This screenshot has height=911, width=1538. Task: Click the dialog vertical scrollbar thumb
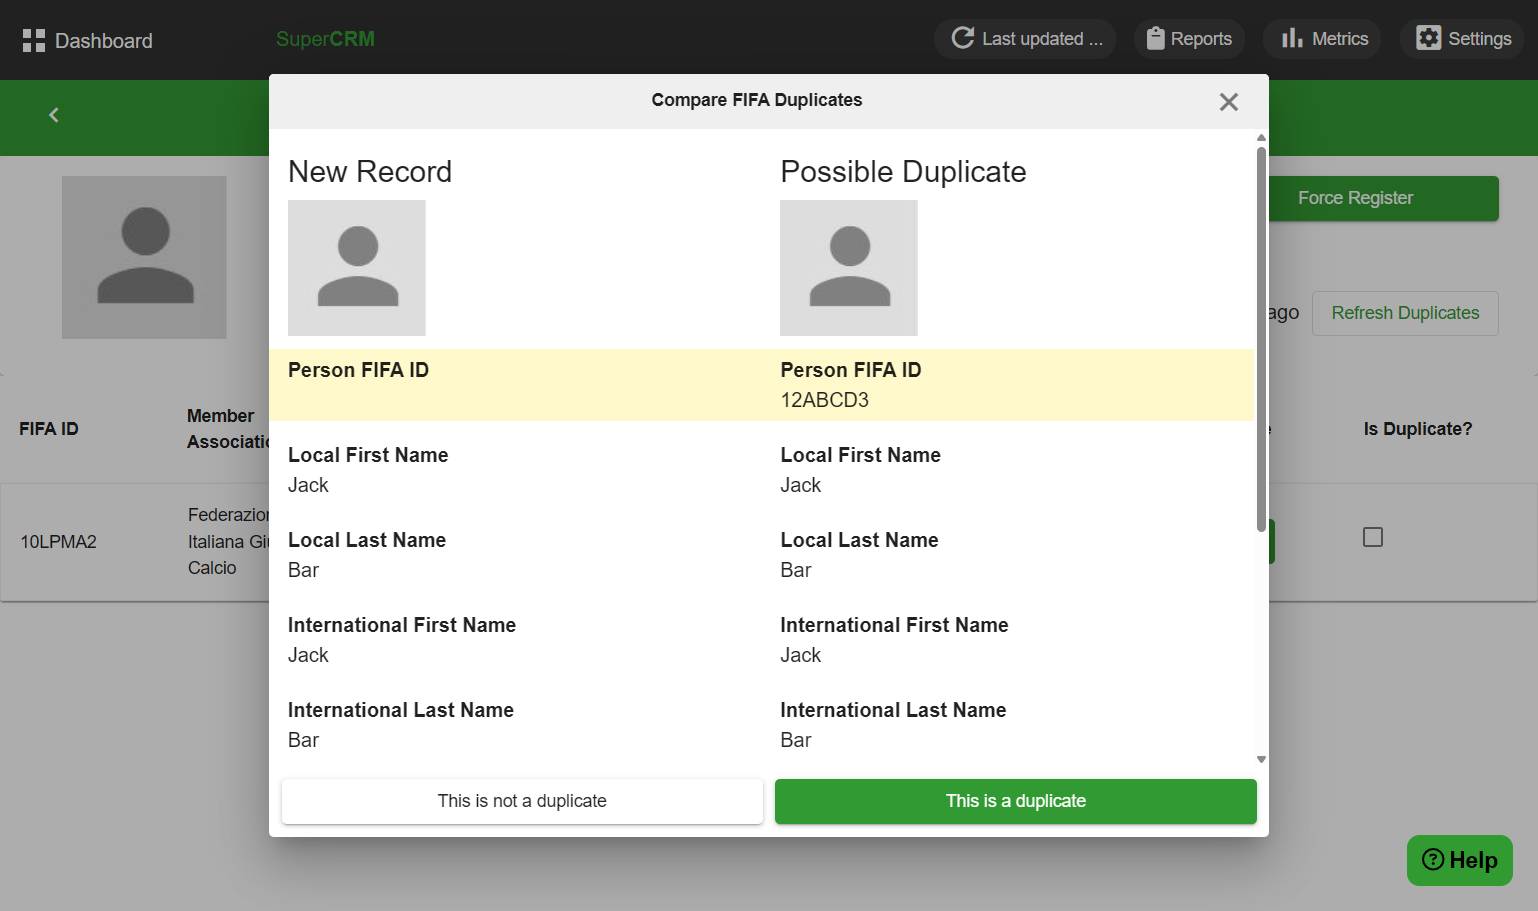[1261, 340]
